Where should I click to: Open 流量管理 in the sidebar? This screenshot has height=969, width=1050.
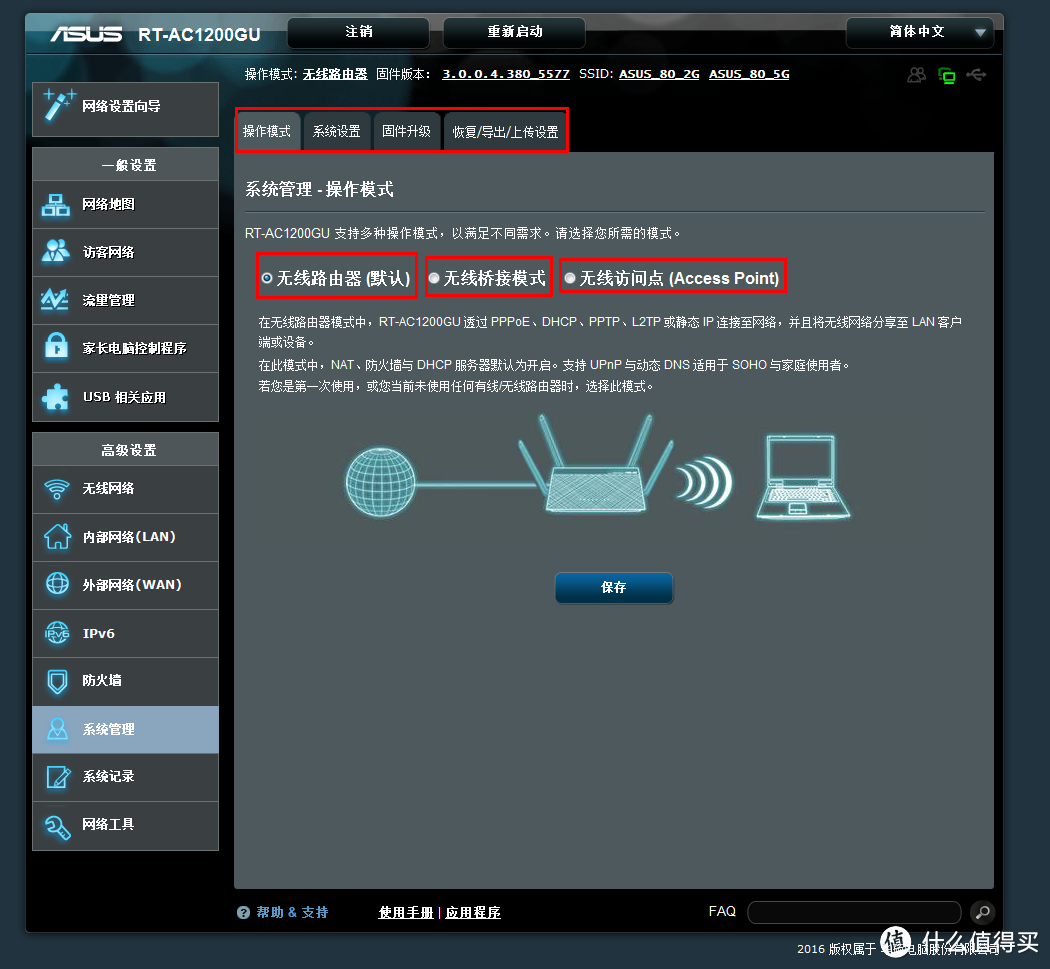coord(125,300)
